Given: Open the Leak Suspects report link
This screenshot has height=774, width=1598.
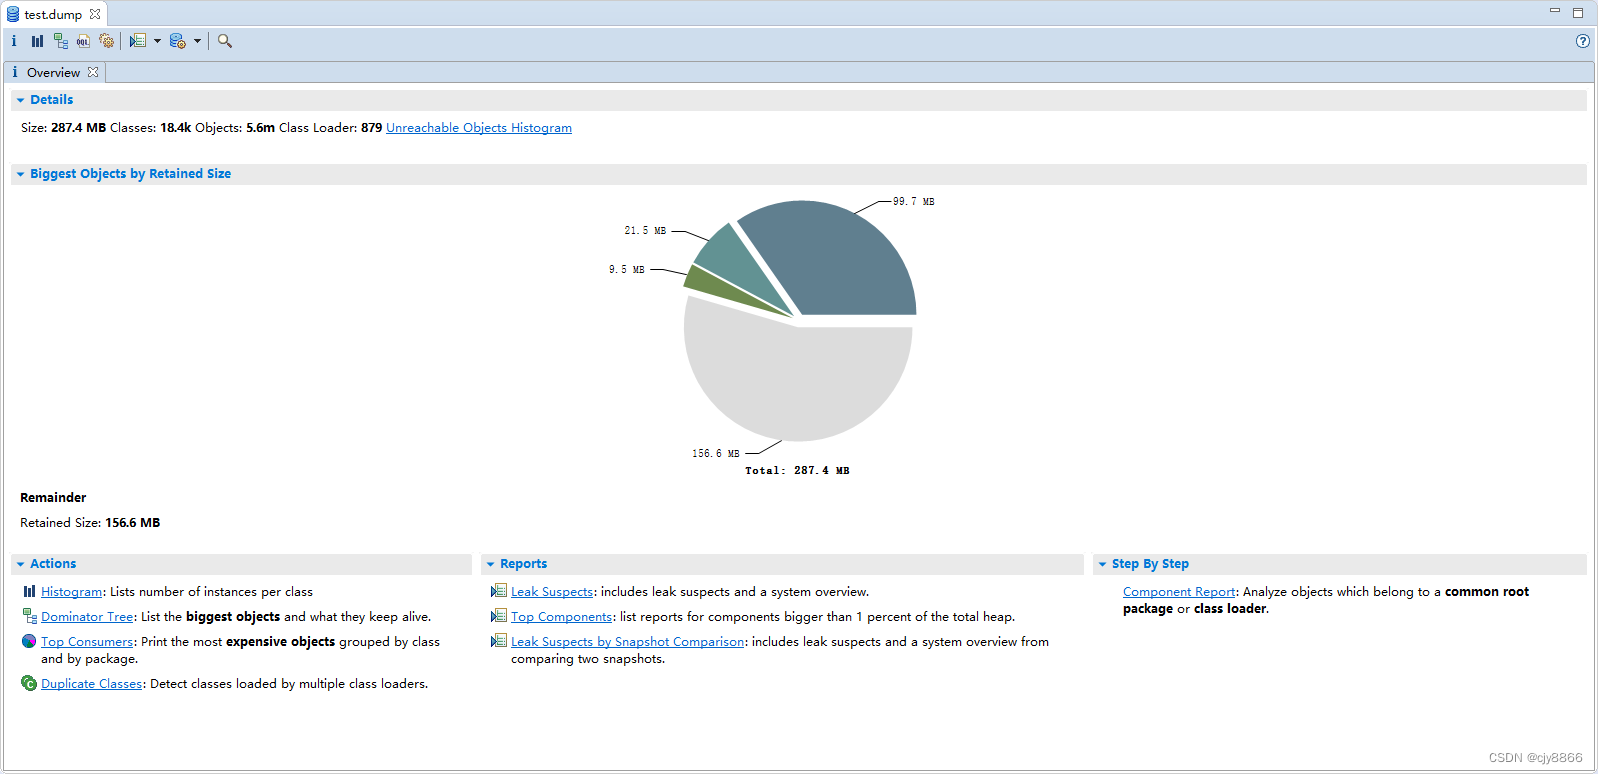Looking at the screenshot, I should (x=552, y=592).
